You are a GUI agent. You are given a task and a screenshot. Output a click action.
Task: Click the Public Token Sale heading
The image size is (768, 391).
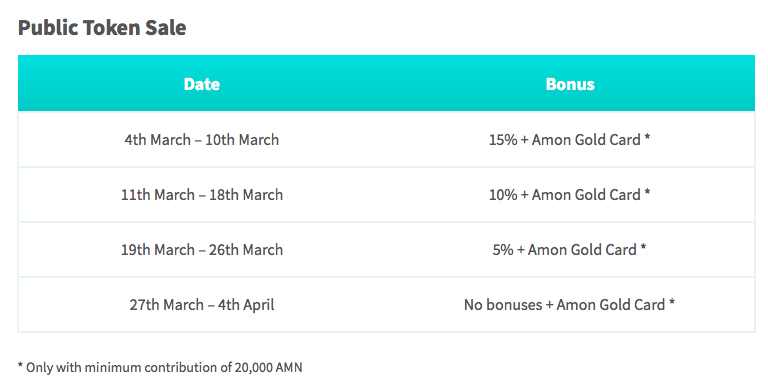102,28
